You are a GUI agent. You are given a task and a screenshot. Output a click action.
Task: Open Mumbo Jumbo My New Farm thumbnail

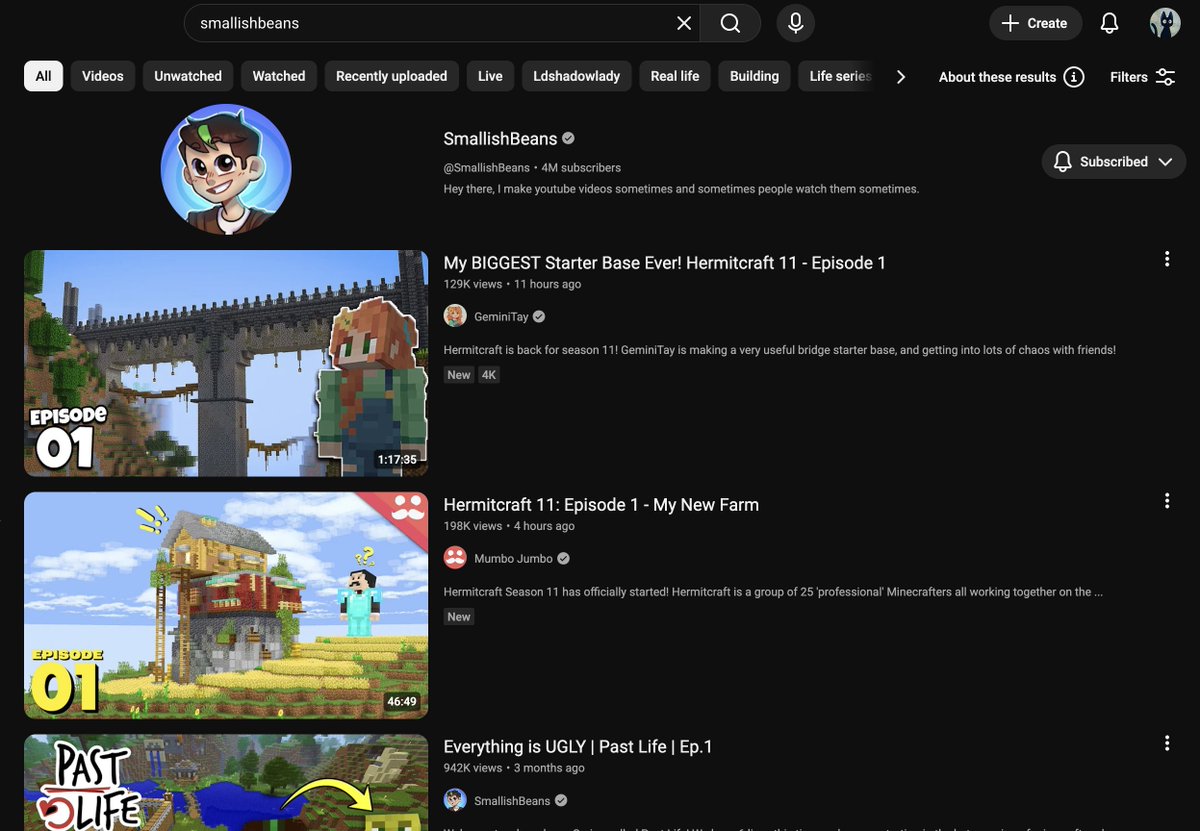point(226,605)
